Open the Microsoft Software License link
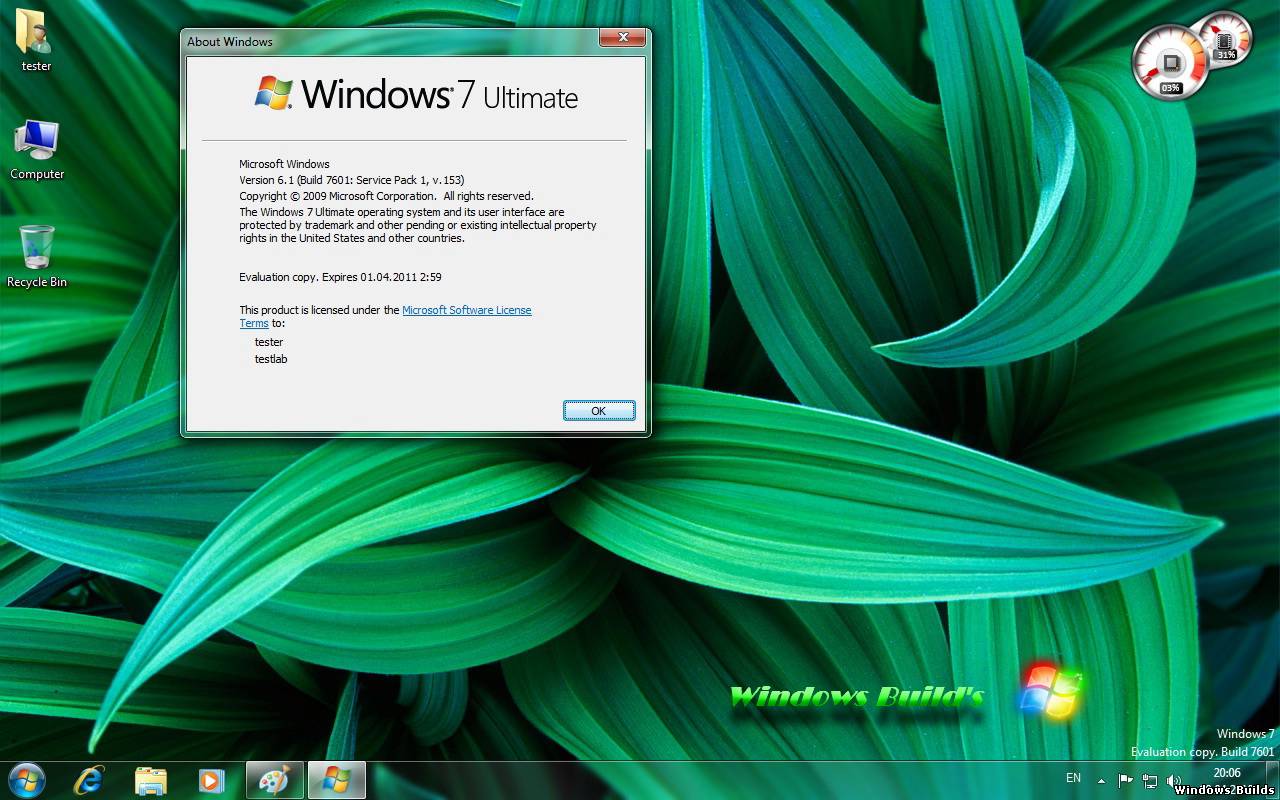This screenshot has width=1280, height=800. click(467, 310)
